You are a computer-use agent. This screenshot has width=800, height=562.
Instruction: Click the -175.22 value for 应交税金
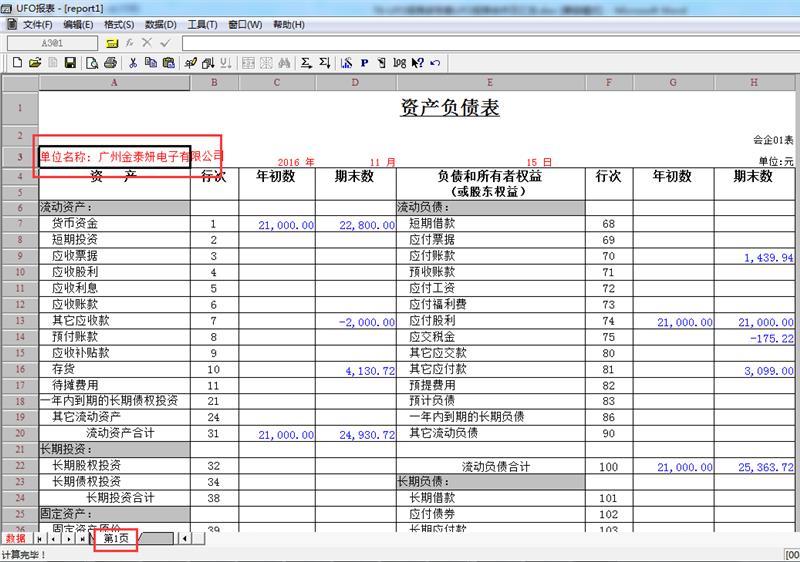pyautogui.click(x=754, y=338)
